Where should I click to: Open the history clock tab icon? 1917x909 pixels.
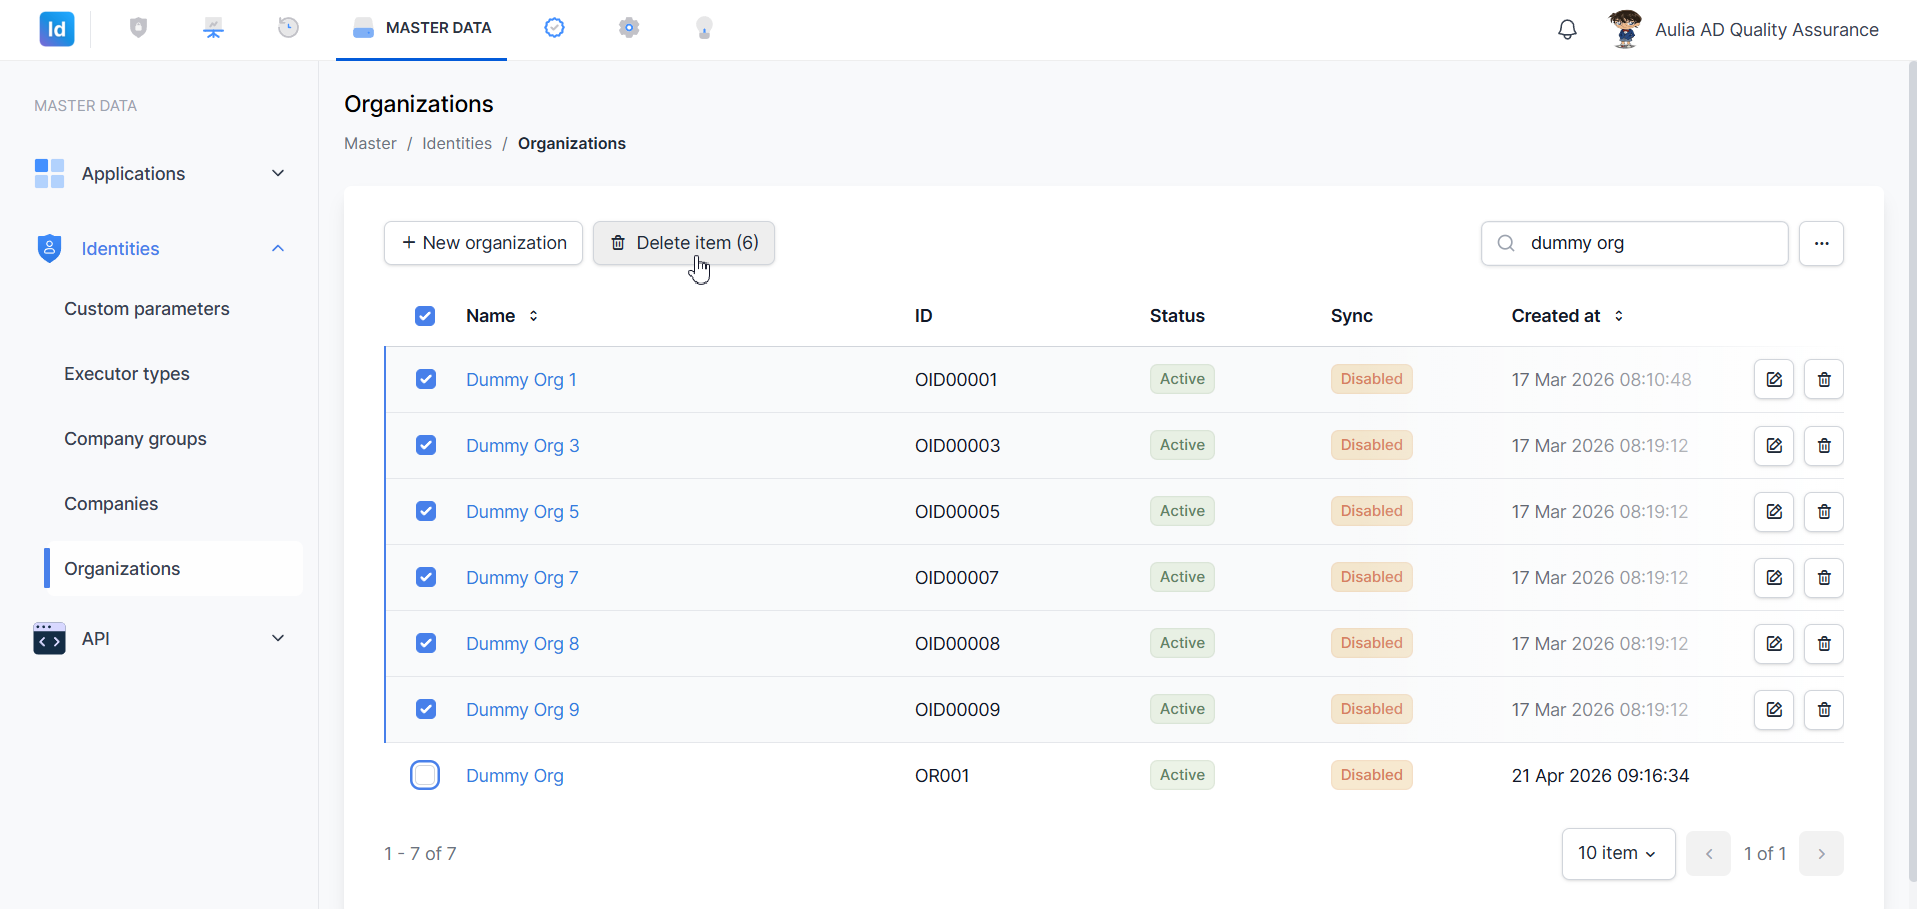point(288,28)
